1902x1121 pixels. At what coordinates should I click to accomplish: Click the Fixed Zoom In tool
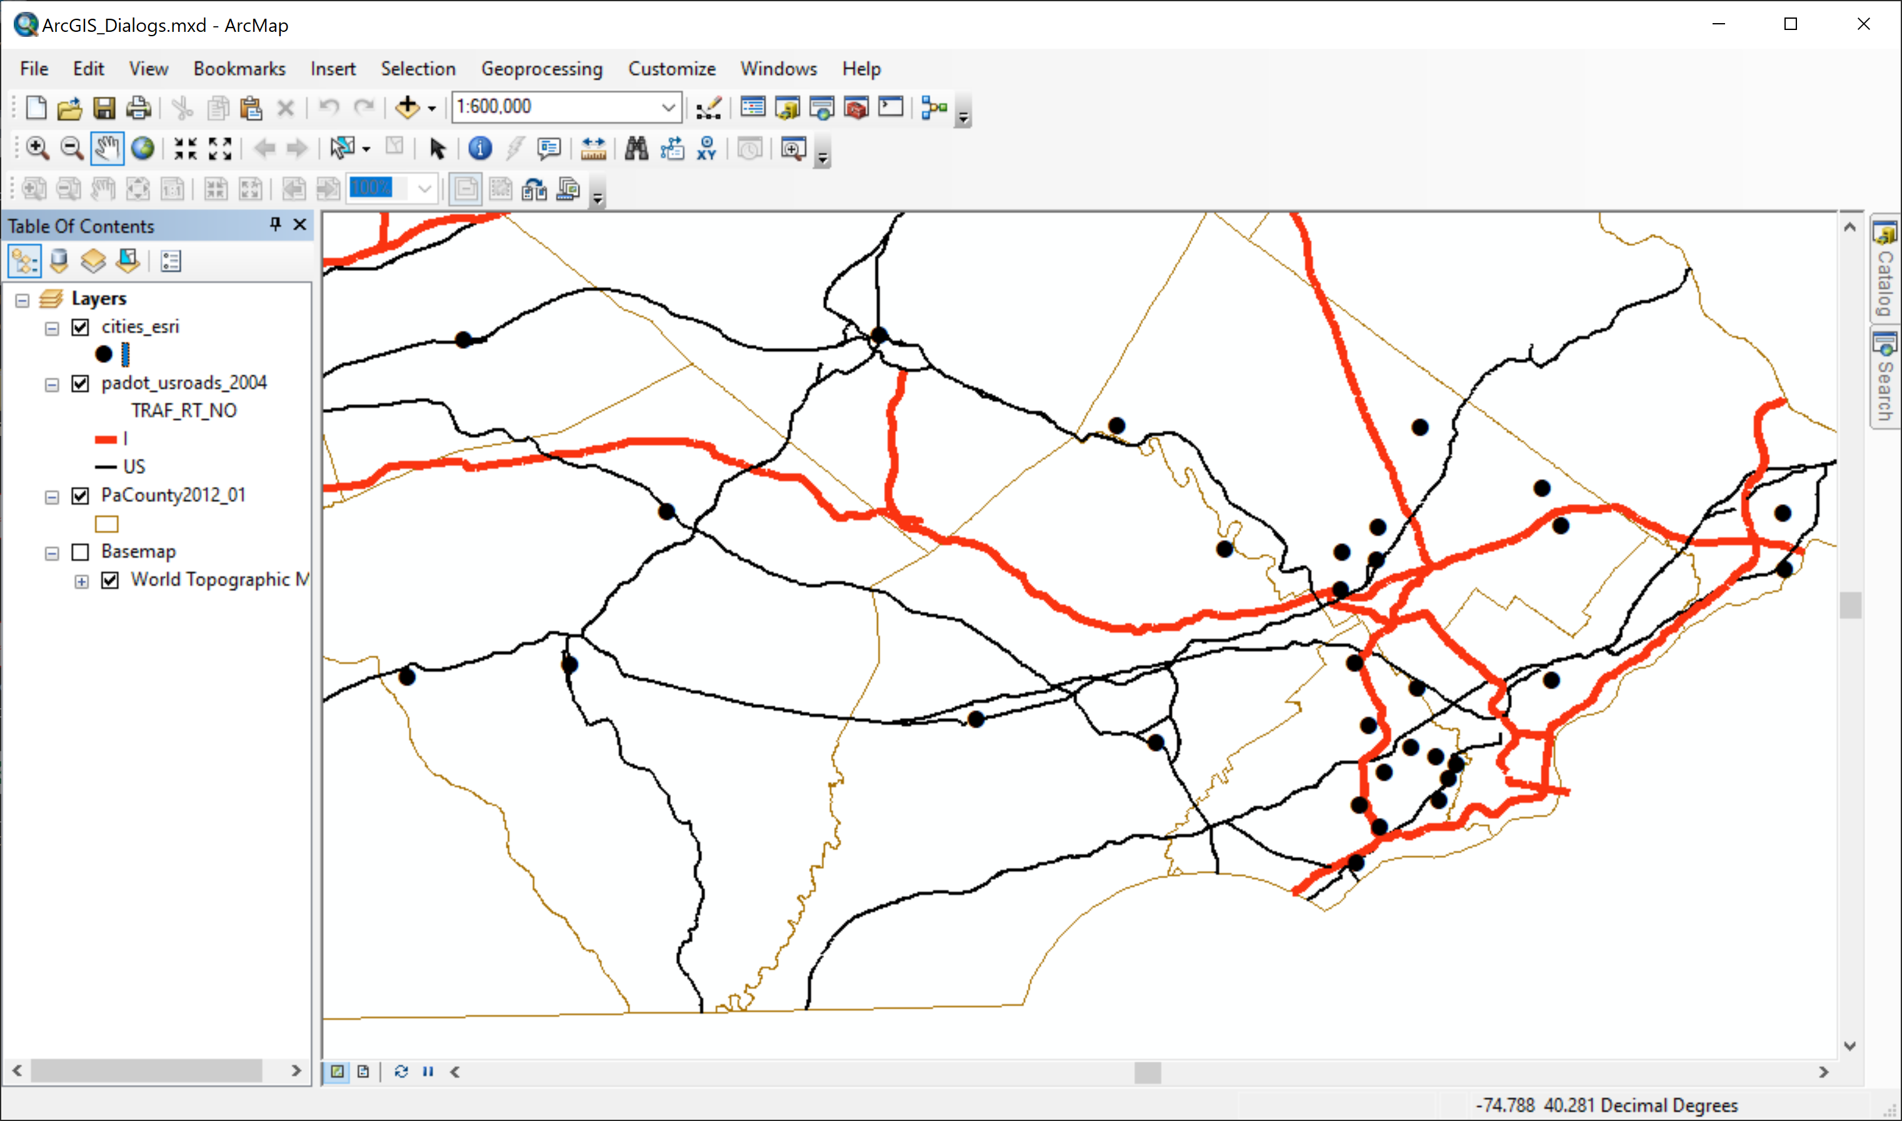pyautogui.click(x=186, y=148)
